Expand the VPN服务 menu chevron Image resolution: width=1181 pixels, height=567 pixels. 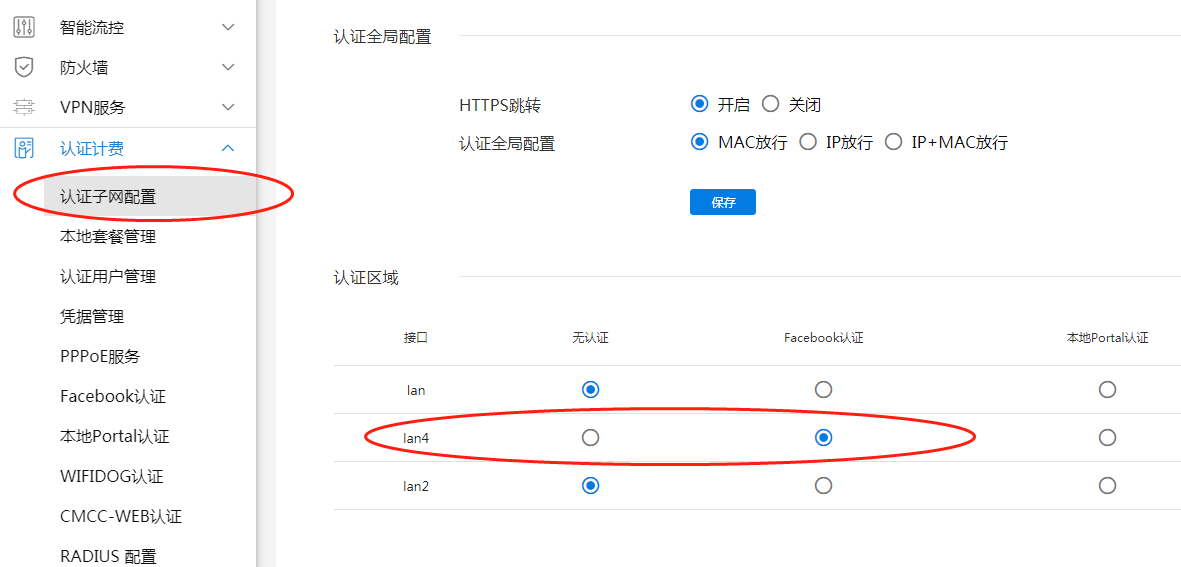[228, 107]
